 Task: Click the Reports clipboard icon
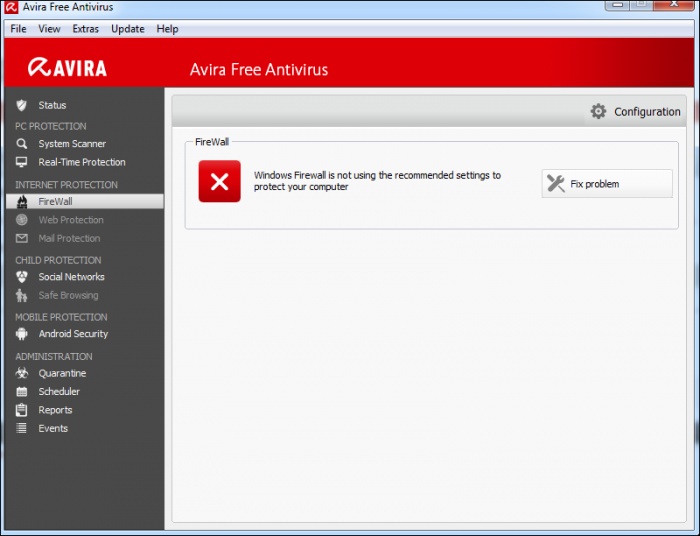pyautogui.click(x=21, y=410)
